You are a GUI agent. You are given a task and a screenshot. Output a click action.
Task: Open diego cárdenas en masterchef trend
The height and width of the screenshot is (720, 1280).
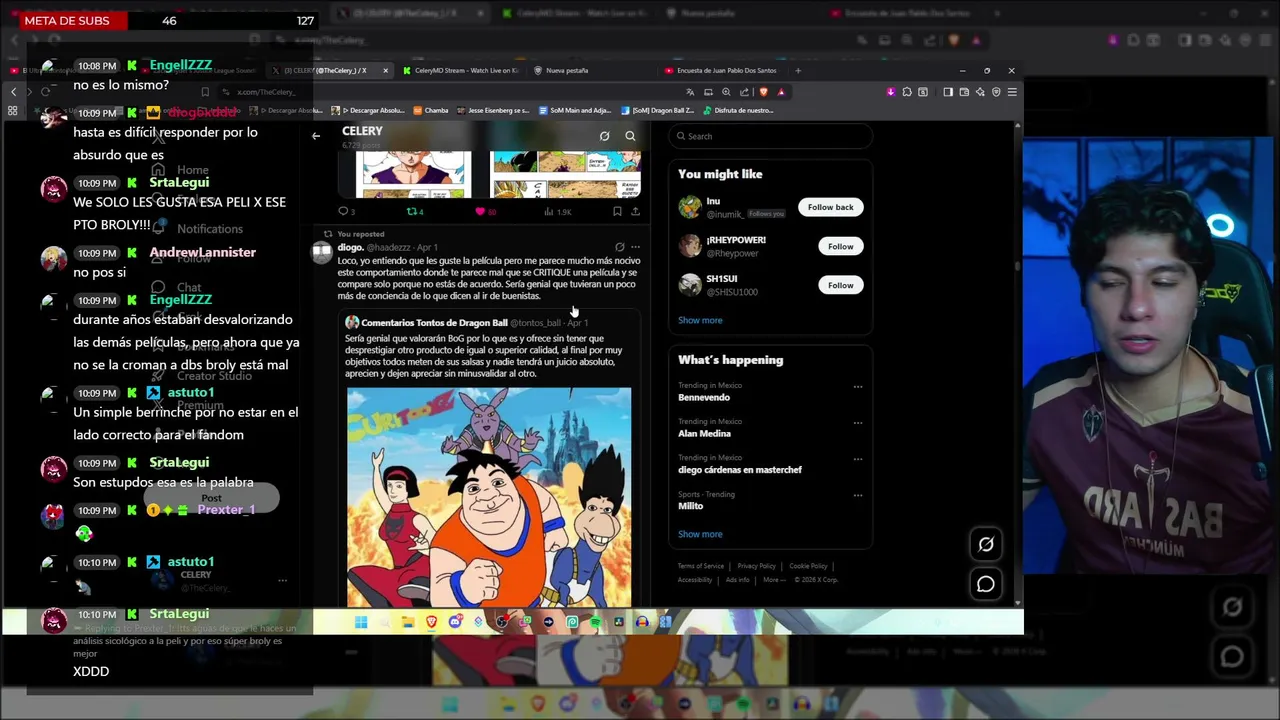[740, 469]
